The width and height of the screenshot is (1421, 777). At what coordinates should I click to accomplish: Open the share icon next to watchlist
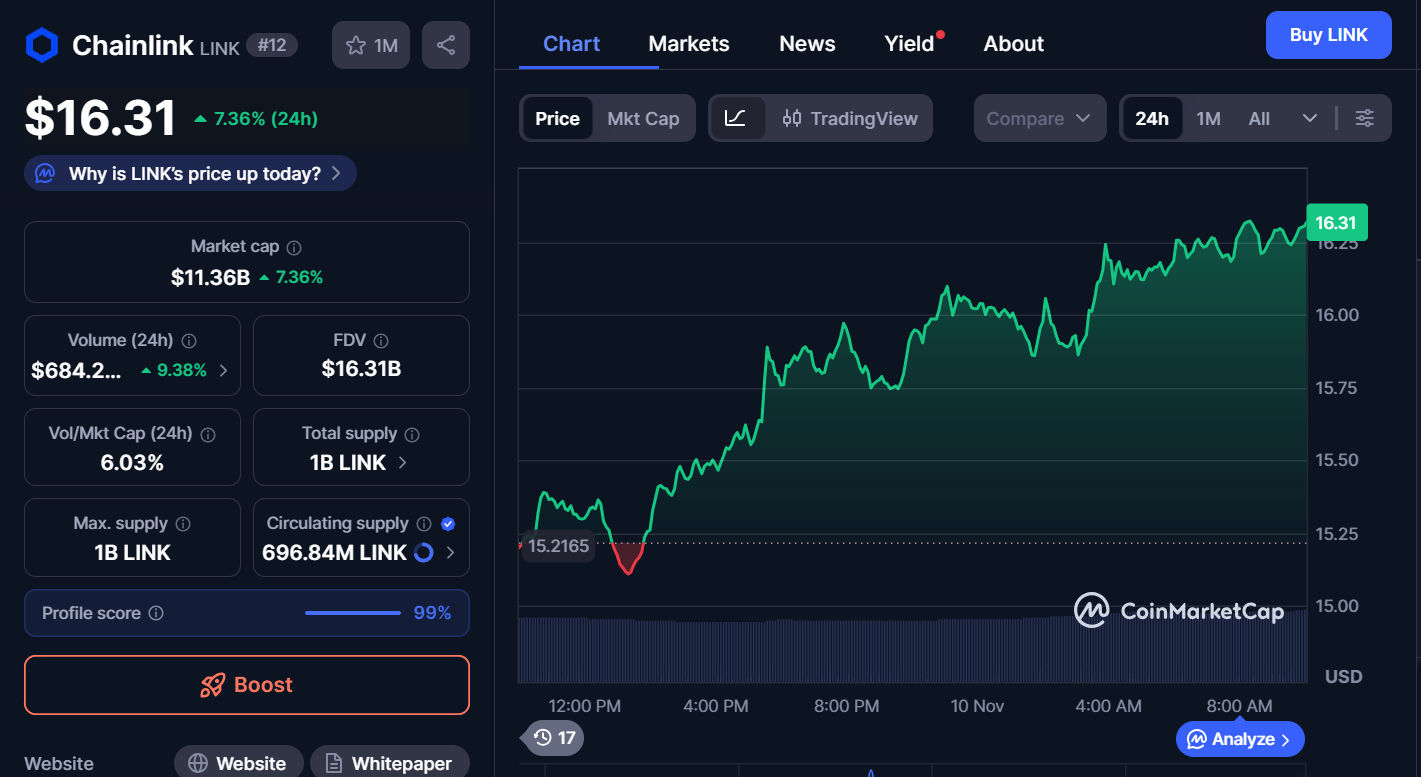point(445,44)
